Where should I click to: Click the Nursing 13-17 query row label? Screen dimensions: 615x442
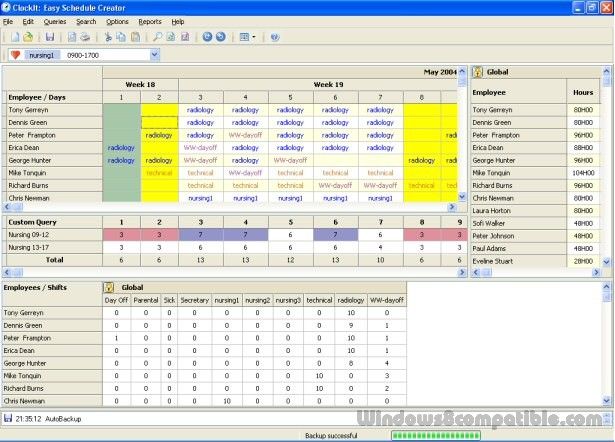click(x=53, y=247)
